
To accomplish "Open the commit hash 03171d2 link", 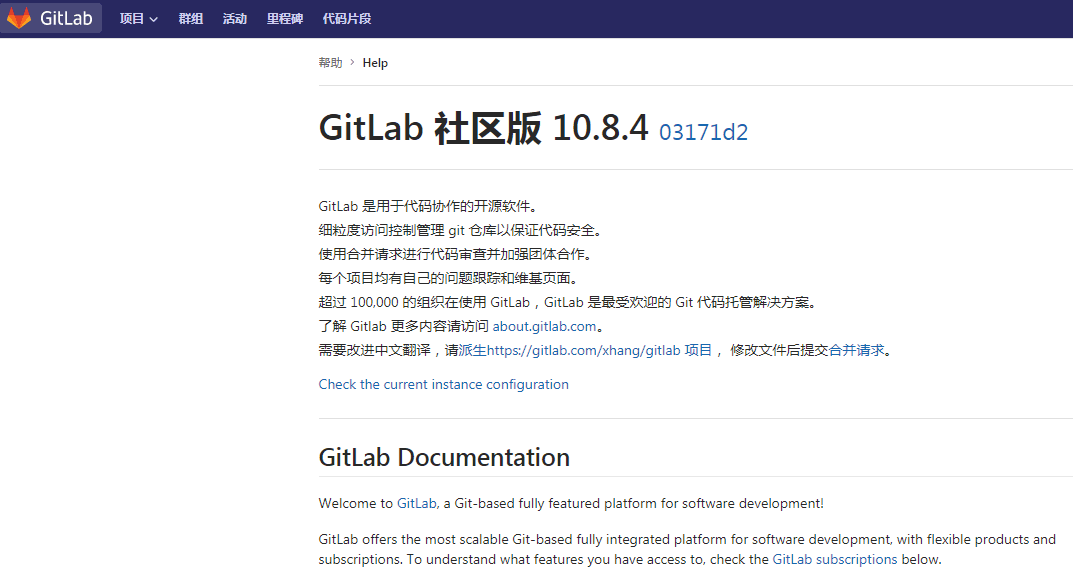I will [x=703, y=132].
